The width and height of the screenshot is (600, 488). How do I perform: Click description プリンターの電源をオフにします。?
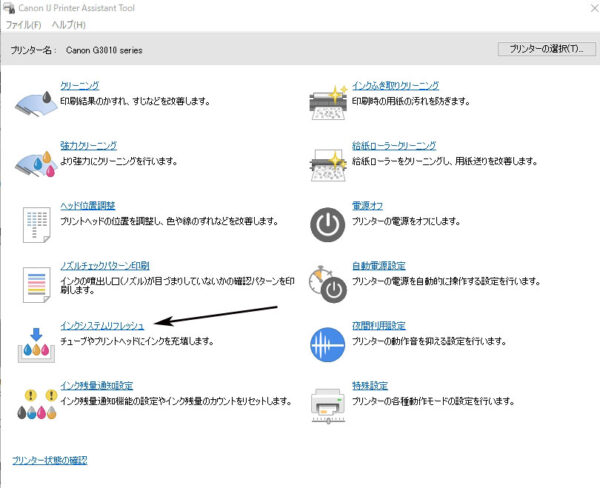click(x=406, y=221)
